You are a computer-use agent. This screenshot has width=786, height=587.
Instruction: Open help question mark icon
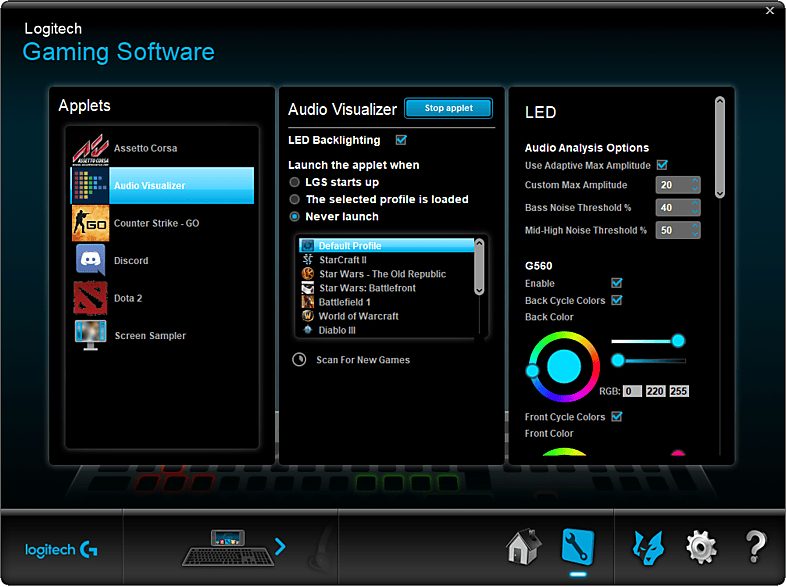[x=755, y=547]
